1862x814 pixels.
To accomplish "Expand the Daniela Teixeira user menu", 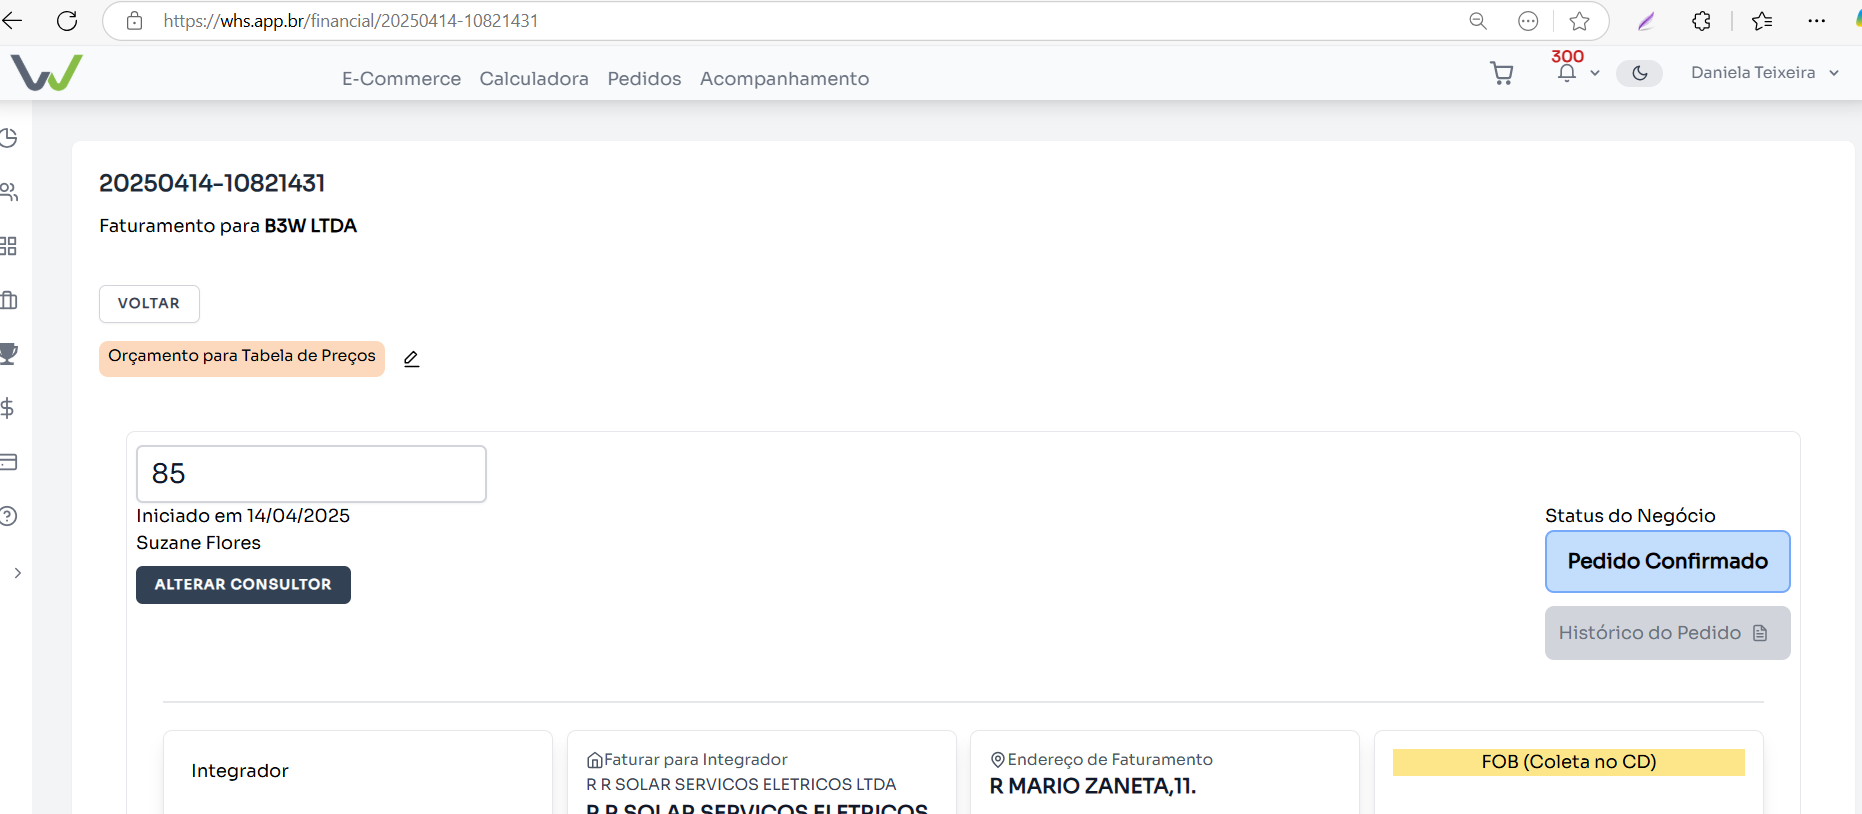I will click(x=1764, y=73).
